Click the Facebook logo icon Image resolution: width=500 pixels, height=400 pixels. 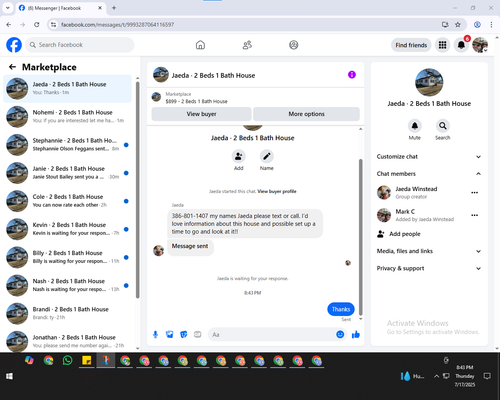pos(14,45)
